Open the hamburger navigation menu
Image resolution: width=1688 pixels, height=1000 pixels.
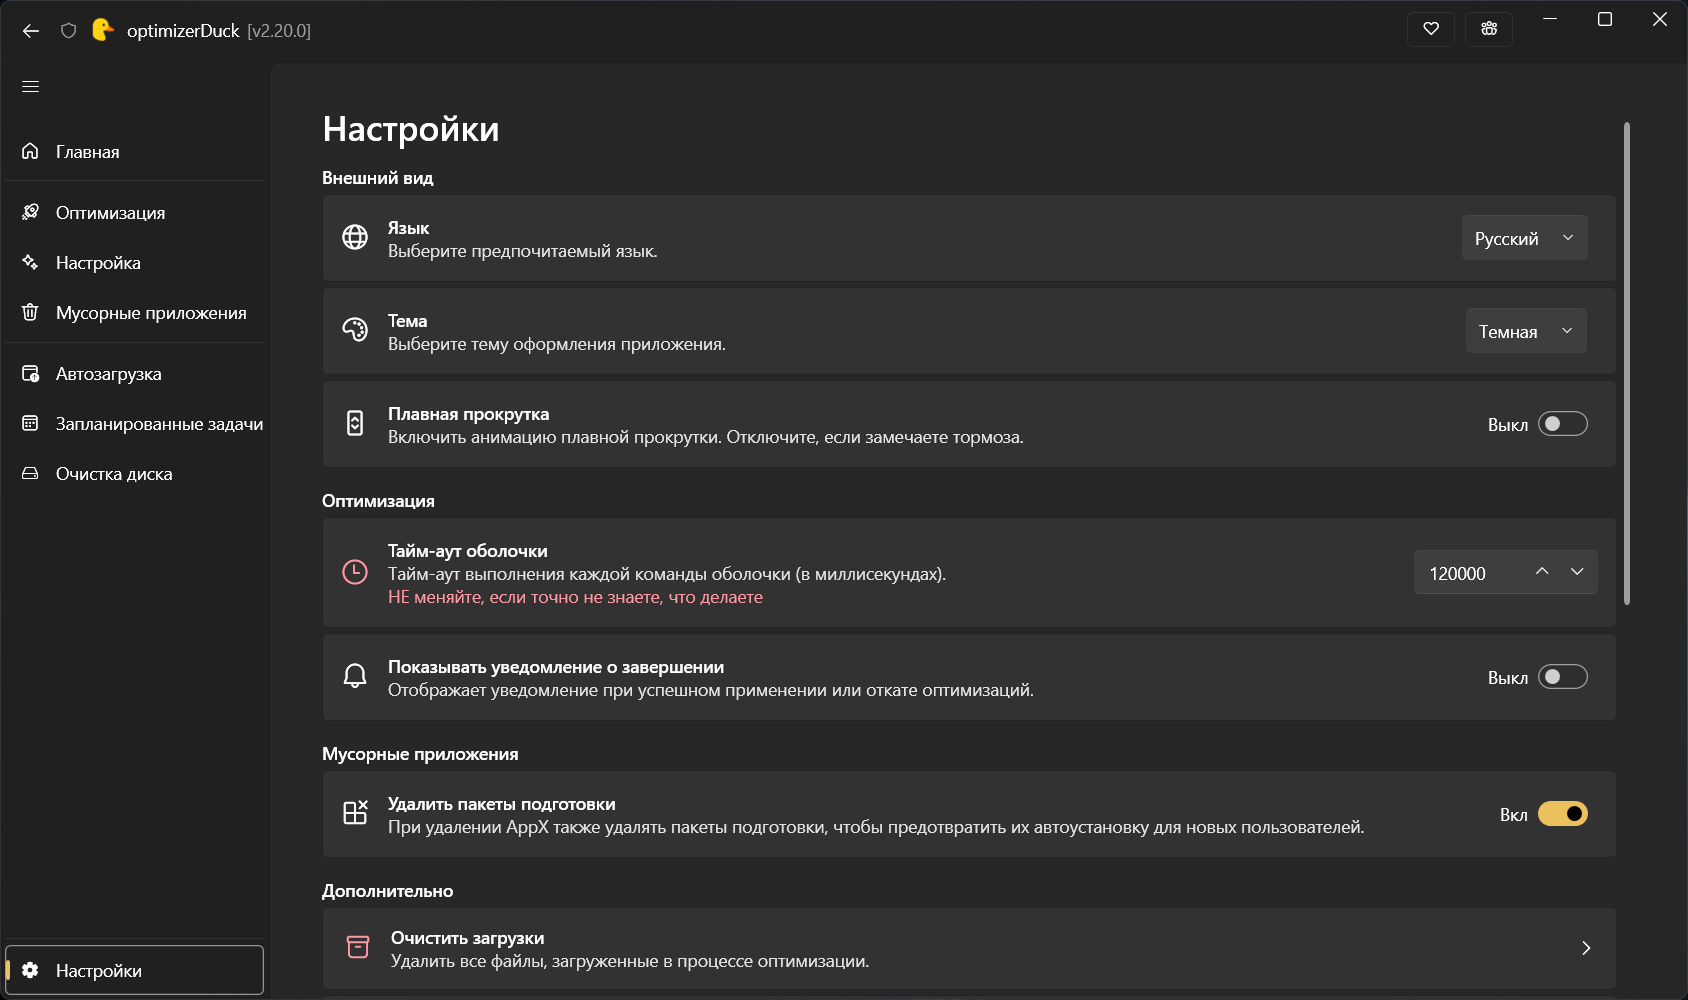click(x=31, y=87)
